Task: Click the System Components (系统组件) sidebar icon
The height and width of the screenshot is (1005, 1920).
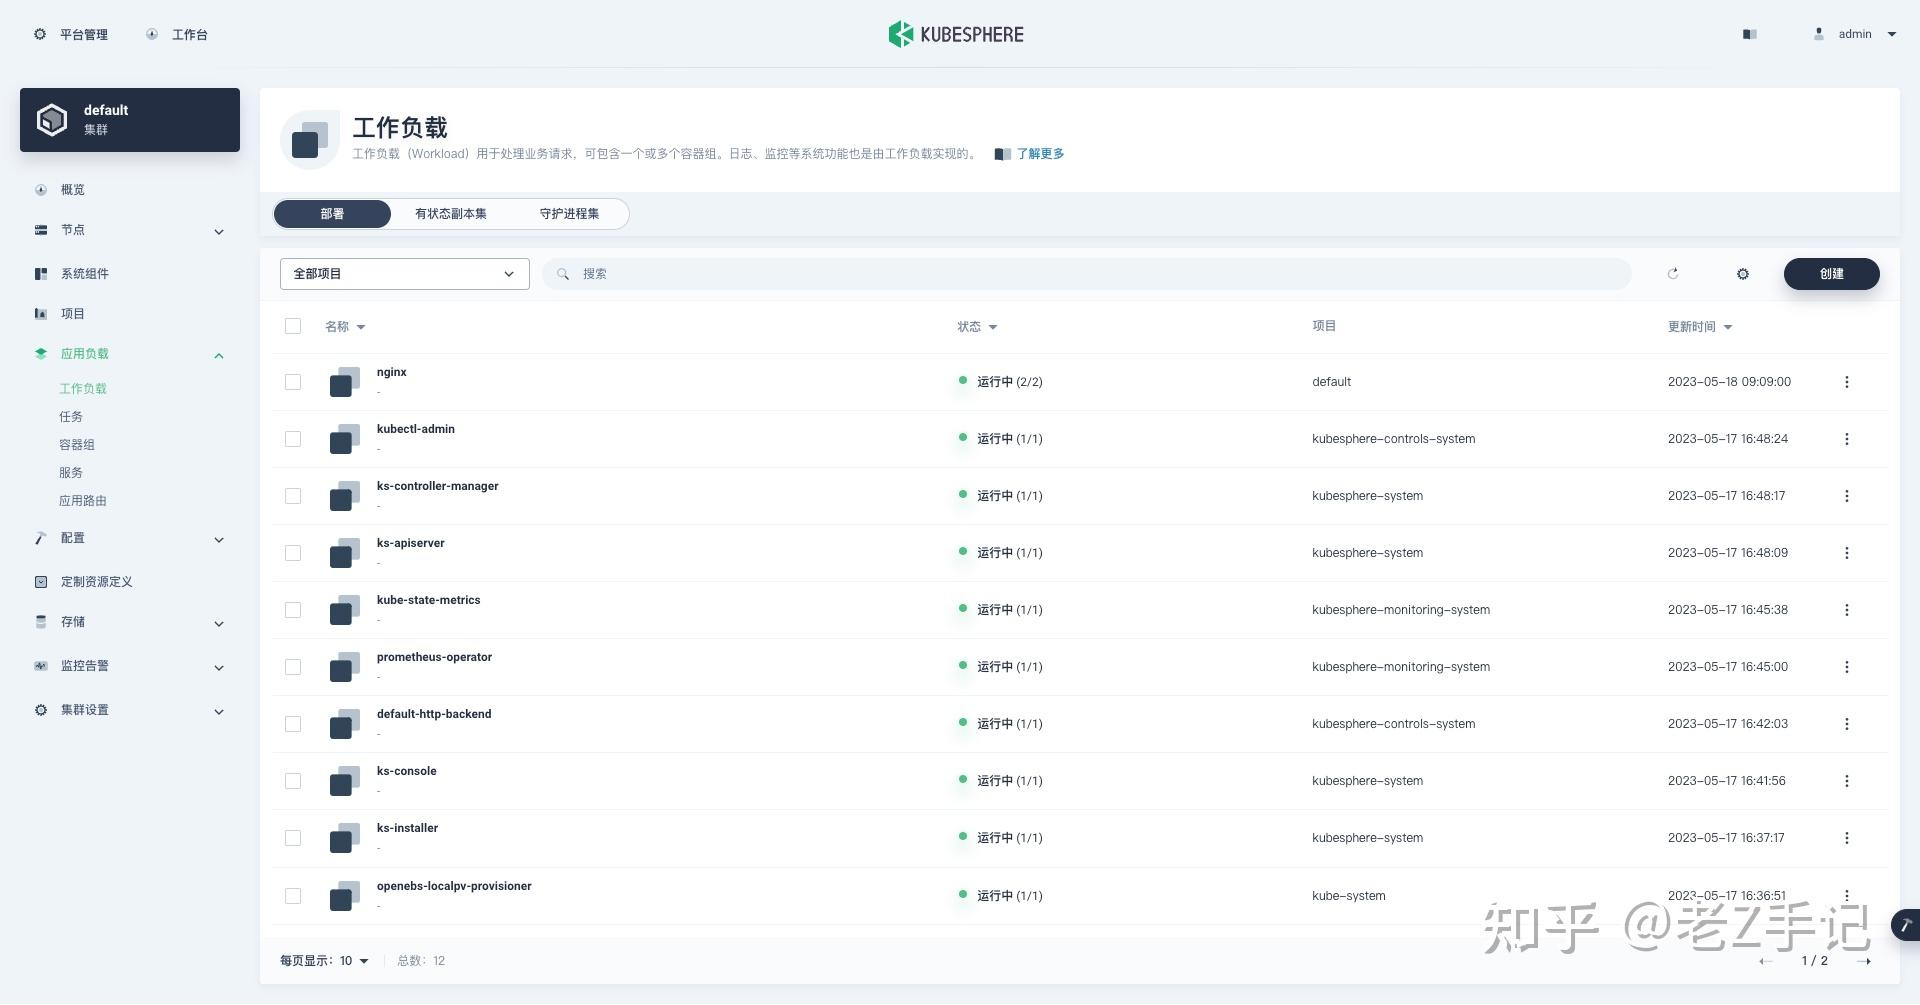Action: [x=41, y=274]
